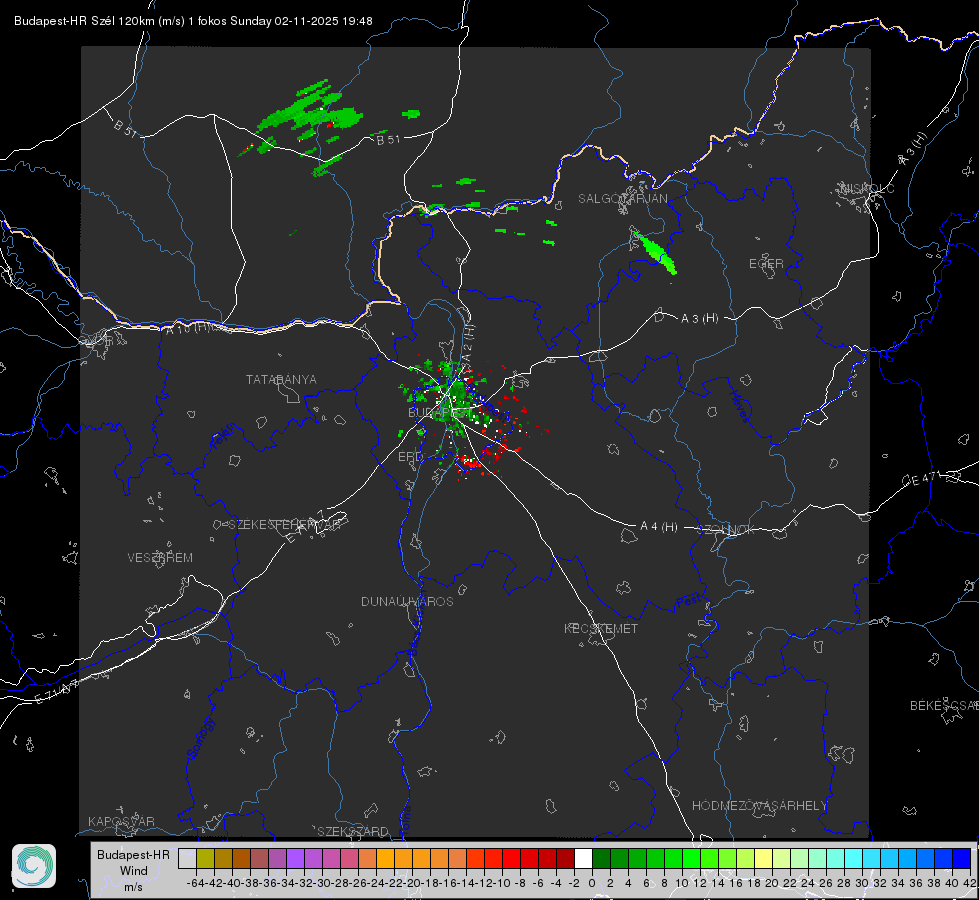Click the small green echo right of the big cluster
This screenshot has width=979, height=900.
[411, 114]
